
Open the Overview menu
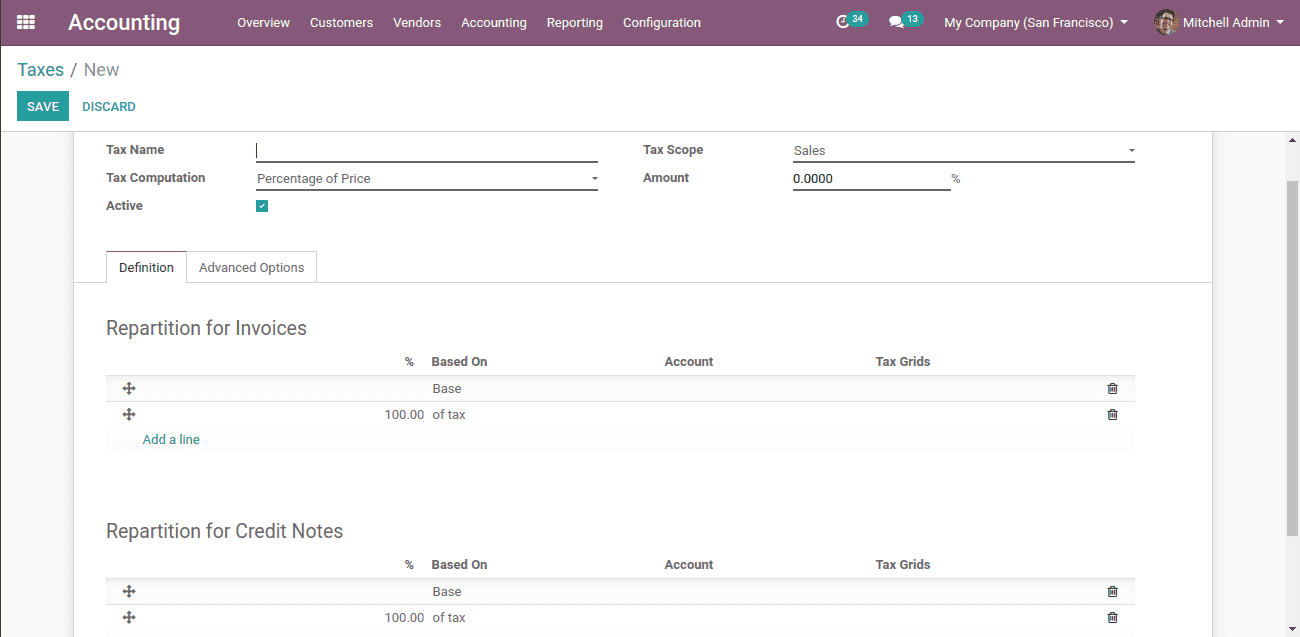pyautogui.click(x=263, y=22)
